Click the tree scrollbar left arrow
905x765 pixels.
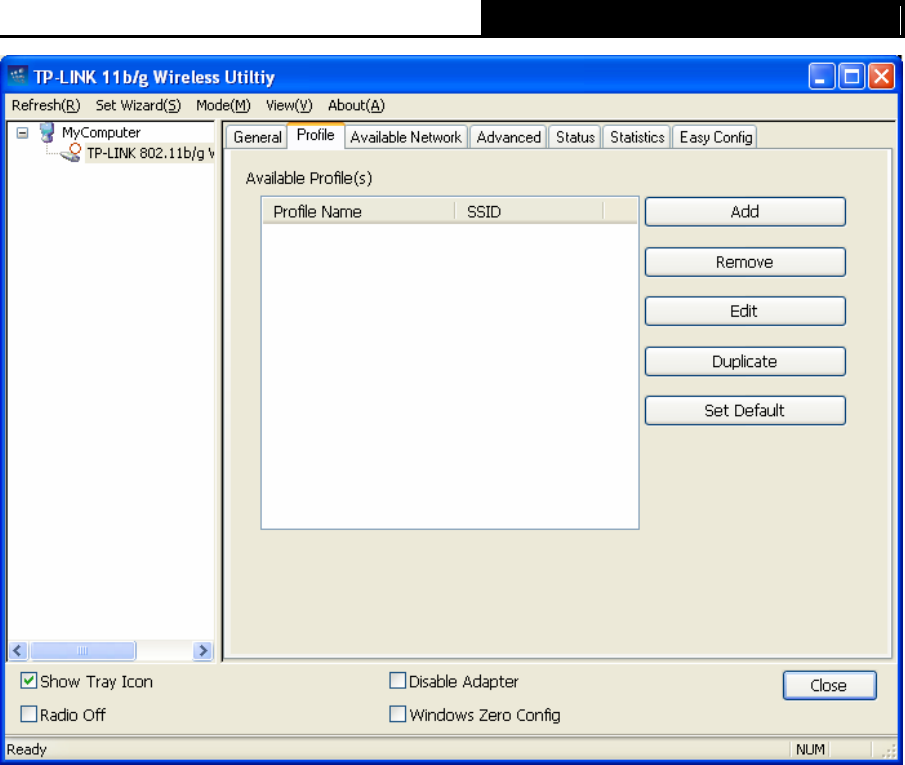18,651
